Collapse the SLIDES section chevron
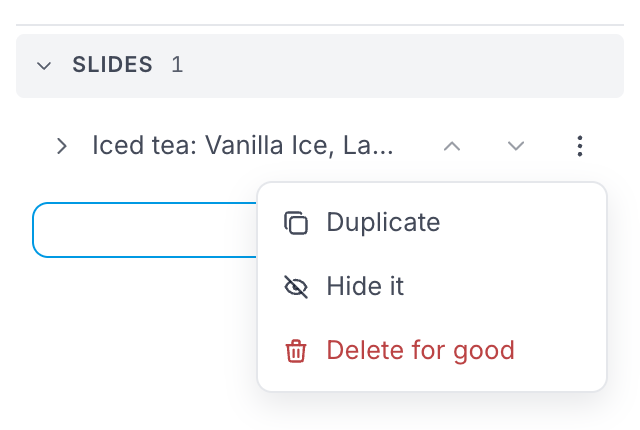This screenshot has height=430, width=640. tap(44, 65)
